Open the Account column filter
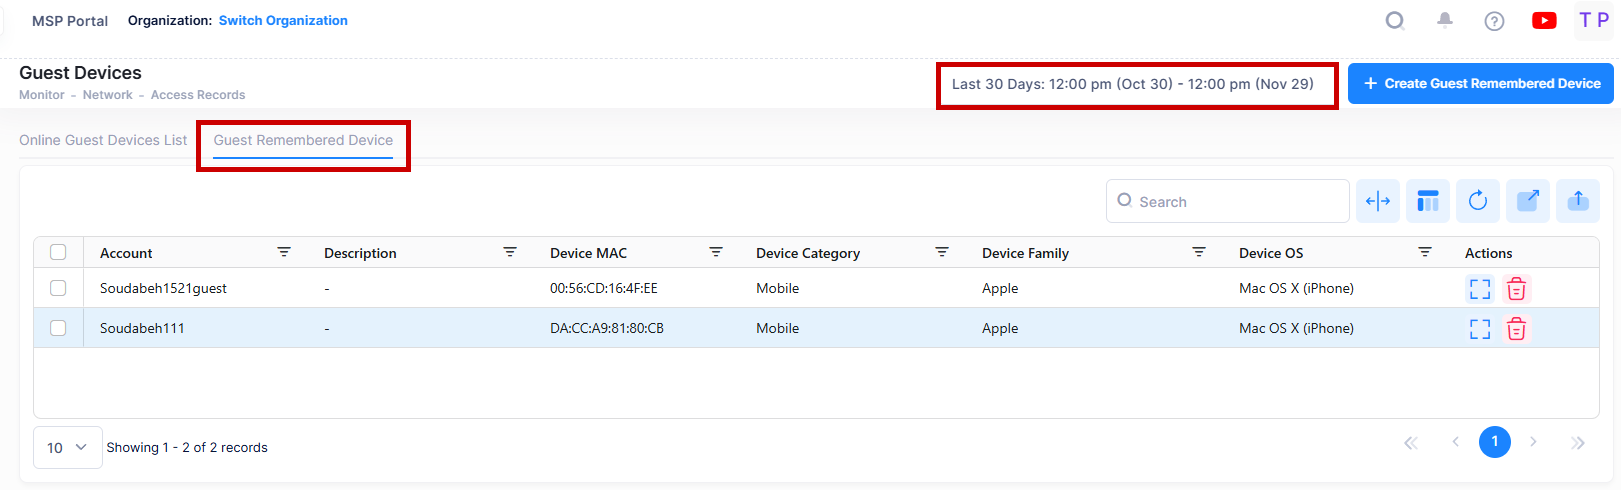Viewport: 1621px width, 490px height. point(284,252)
